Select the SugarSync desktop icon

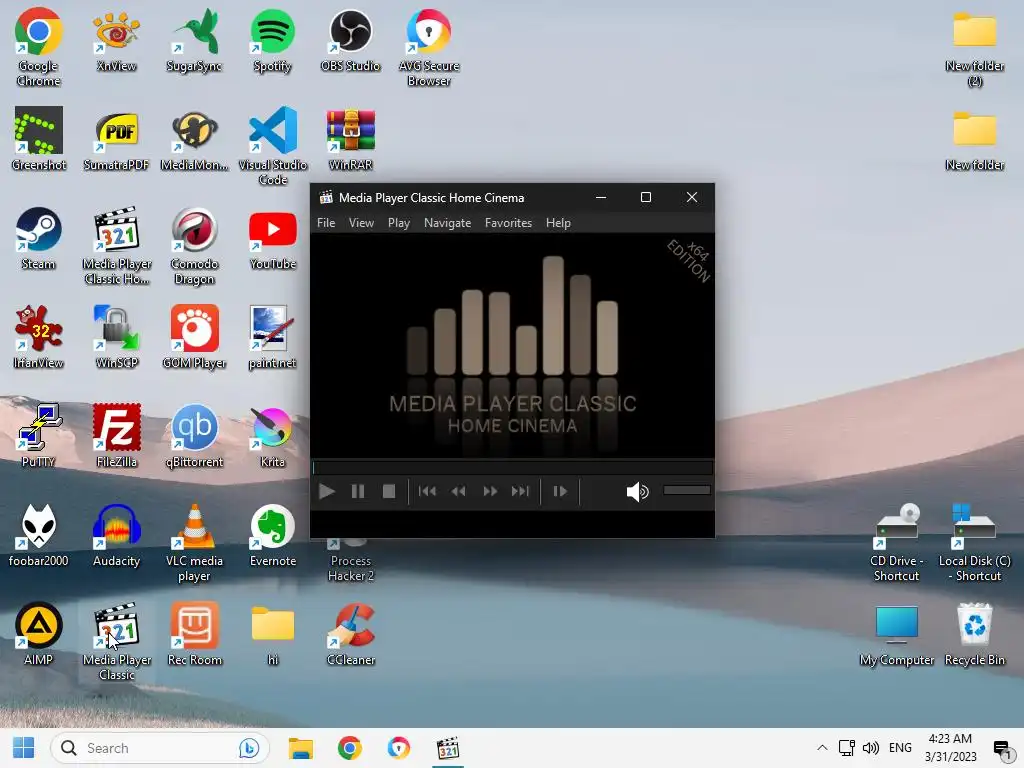click(x=194, y=40)
